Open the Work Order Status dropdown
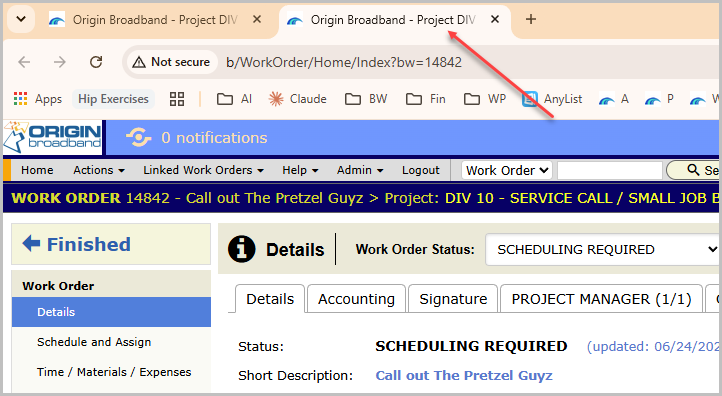Image resolution: width=722 pixels, height=396 pixels. point(603,249)
